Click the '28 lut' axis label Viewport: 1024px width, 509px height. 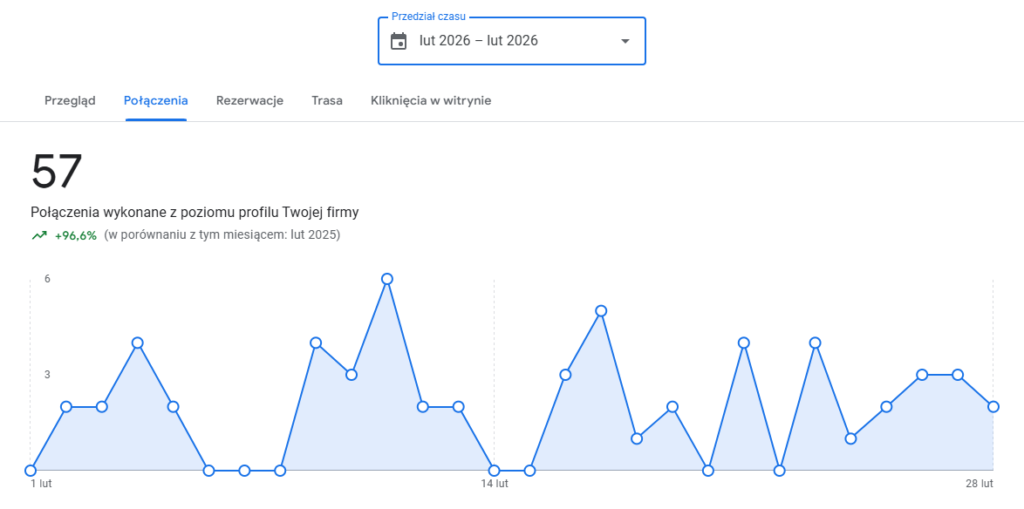980,485
